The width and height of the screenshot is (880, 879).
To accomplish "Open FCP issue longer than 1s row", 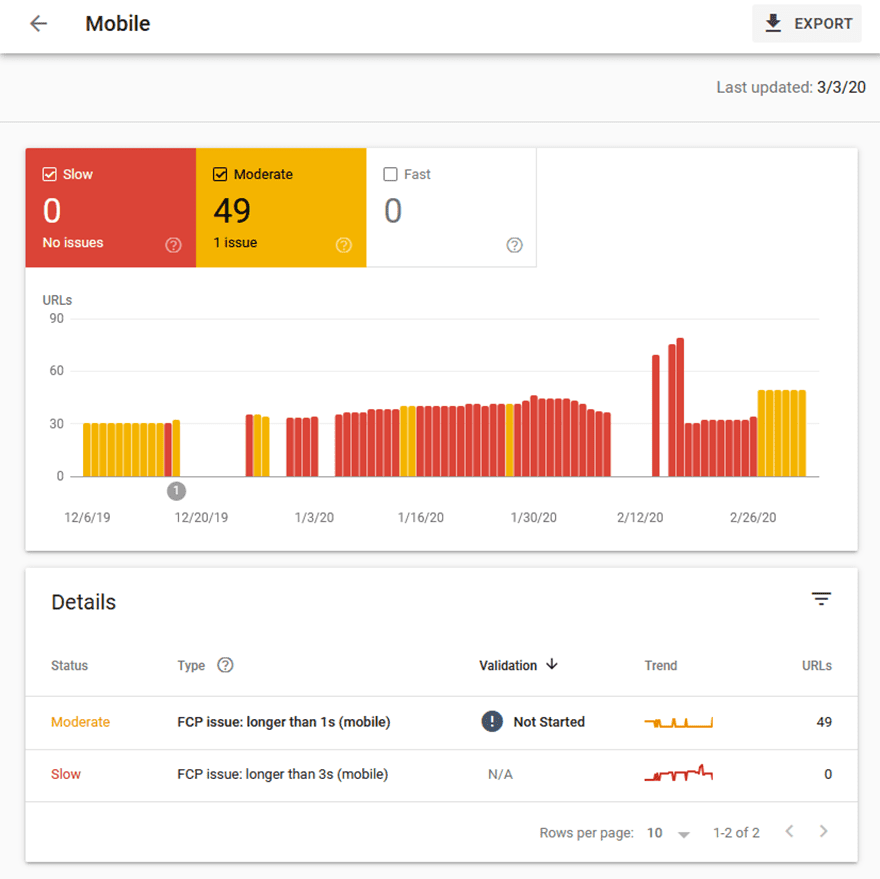I will tap(283, 722).
